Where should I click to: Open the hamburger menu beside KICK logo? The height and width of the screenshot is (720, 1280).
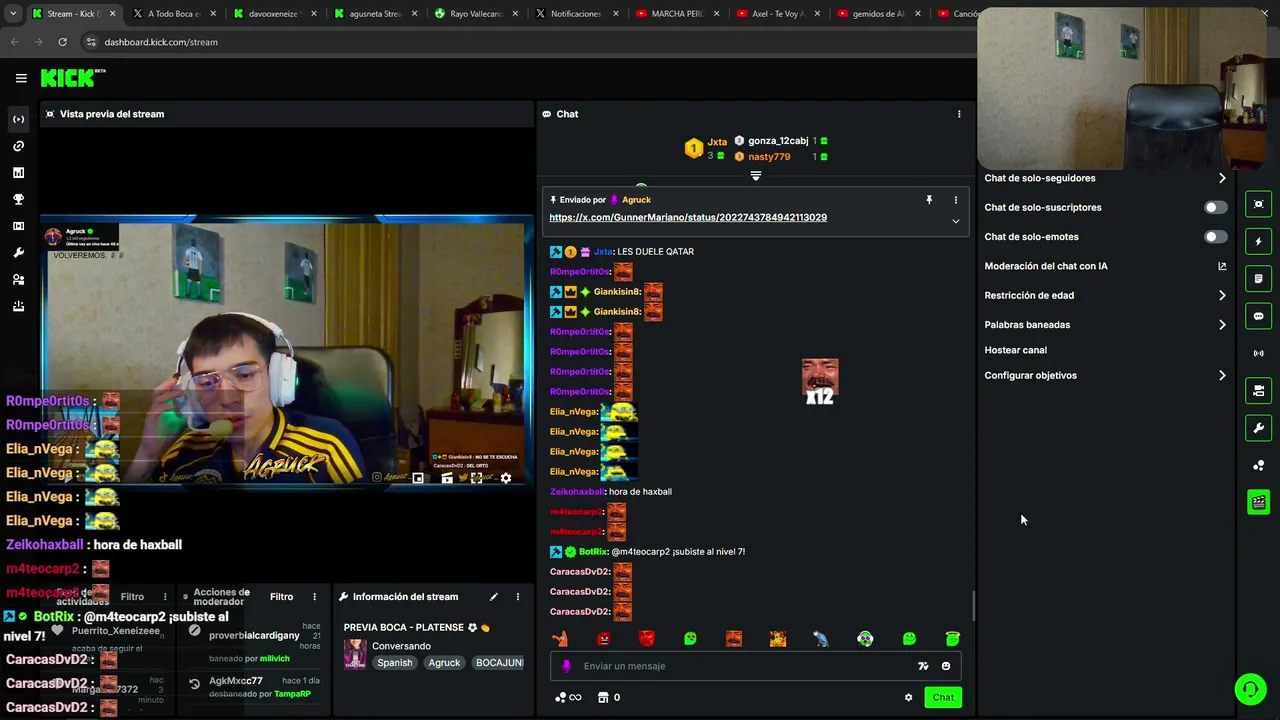click(21, 78)
